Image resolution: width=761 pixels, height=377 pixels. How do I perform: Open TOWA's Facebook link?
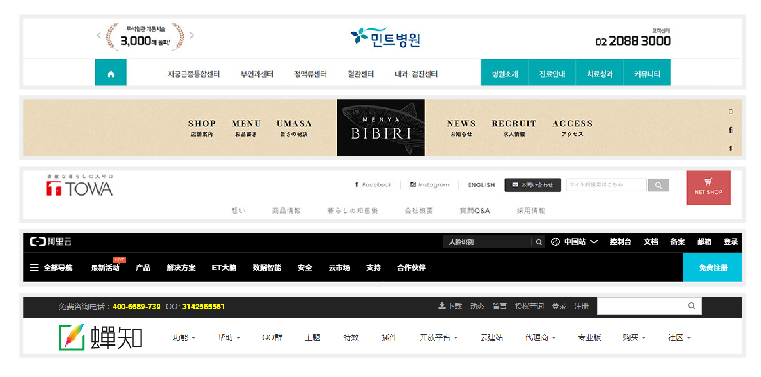pyautogui.click(x=373, y=185)
